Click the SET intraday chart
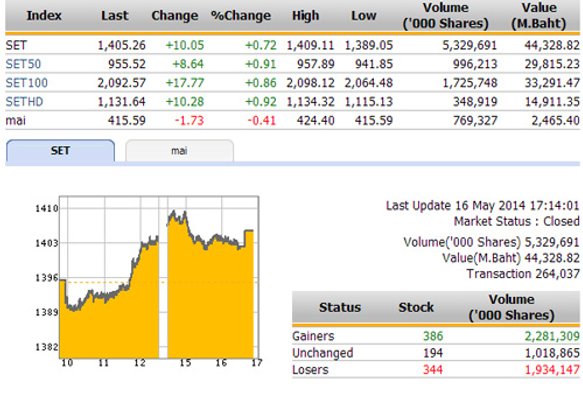 [x=159, y=277]
